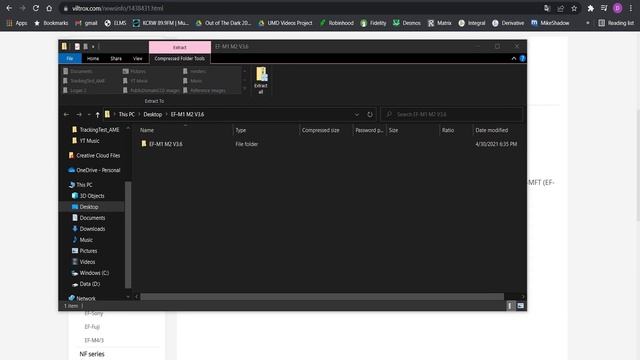The image size is (640, 360).
Task: Click the navigation pane vertical scrollbar
Action: coord(128,235)
